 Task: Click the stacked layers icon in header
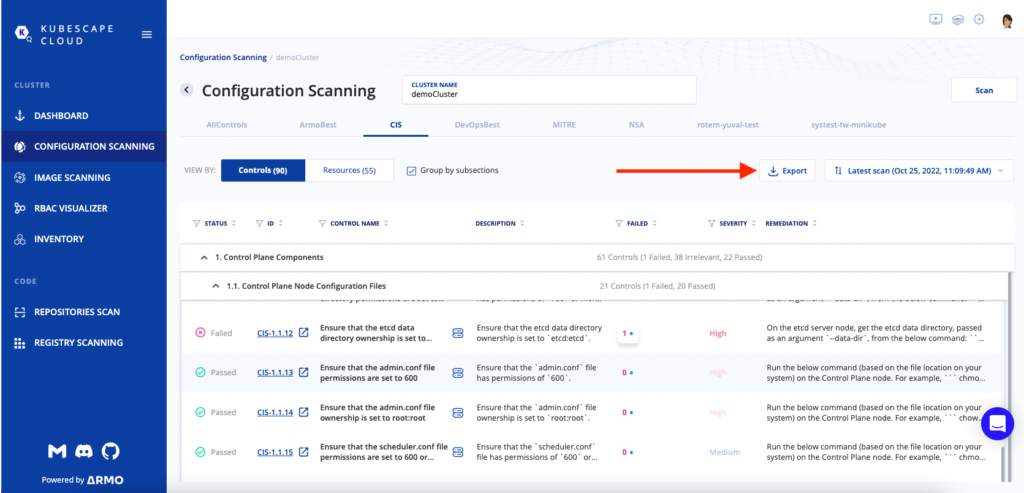[957, 20]
